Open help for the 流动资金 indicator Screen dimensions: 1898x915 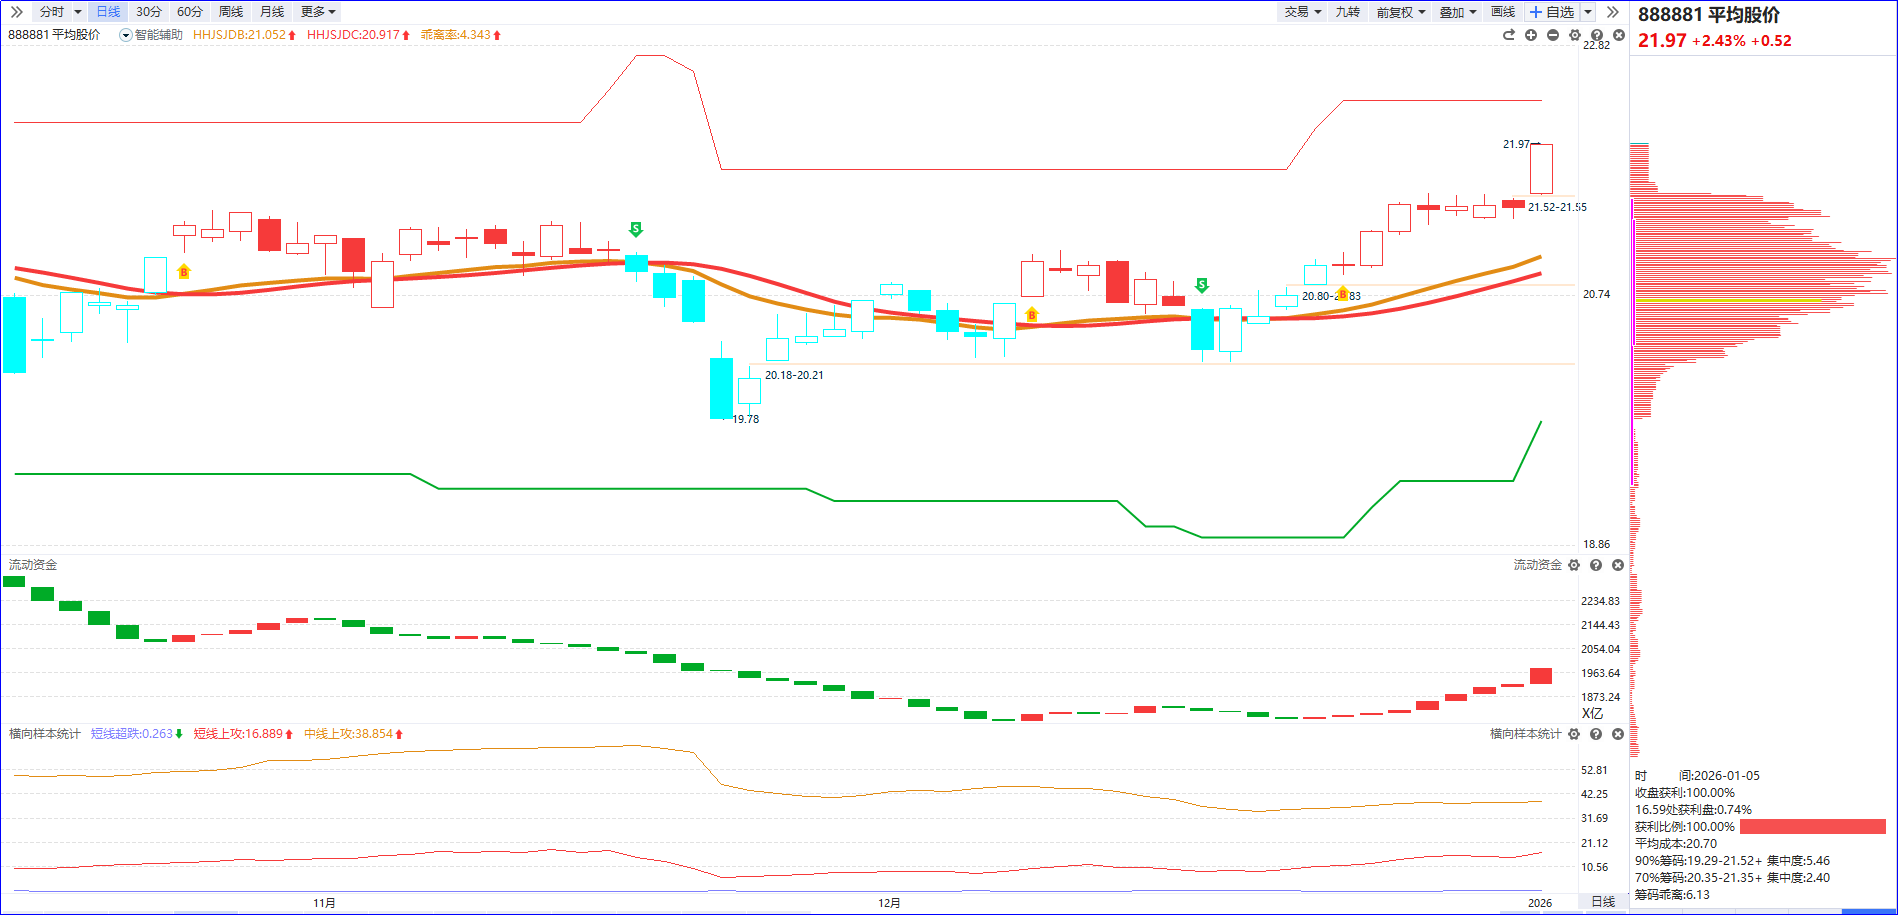click(x=1596, y=565)
